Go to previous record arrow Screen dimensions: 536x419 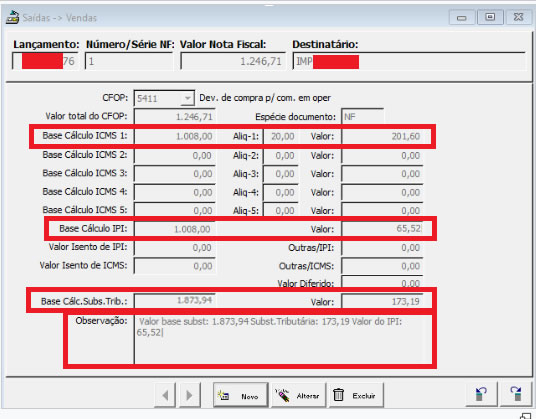coord(165,395)
